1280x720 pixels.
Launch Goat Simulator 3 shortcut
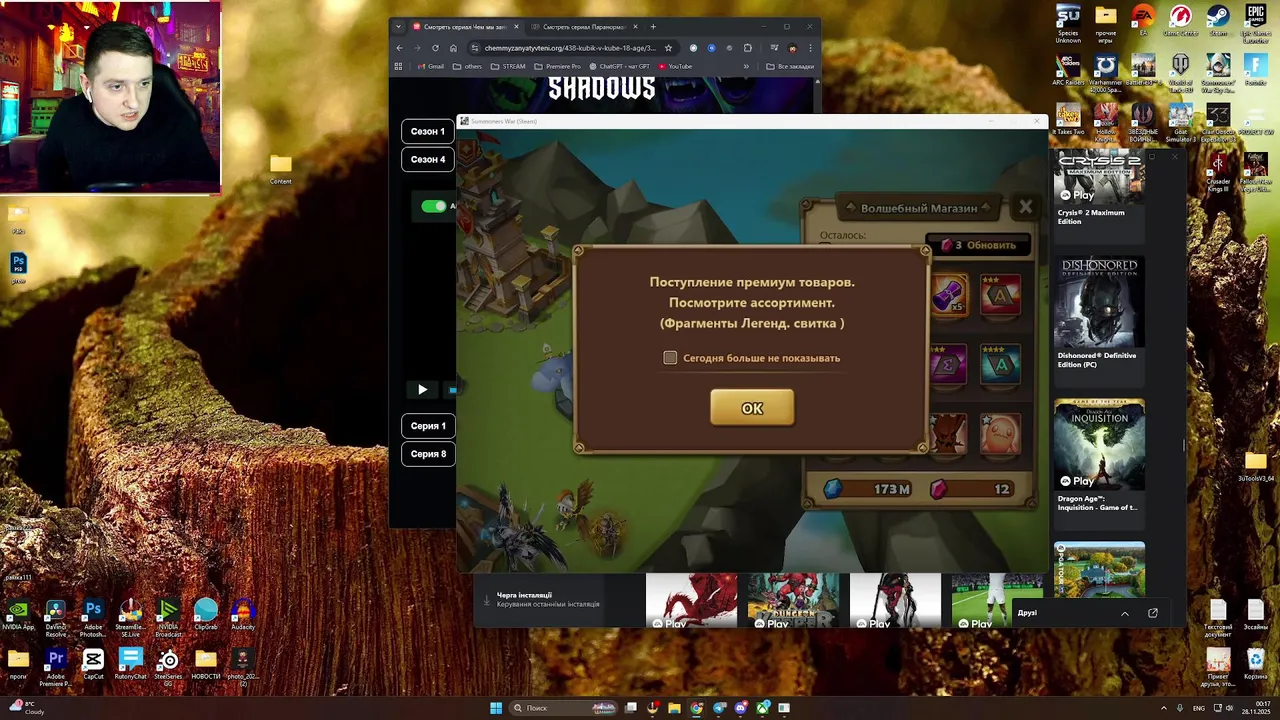pyautogui.click(x=1181, y=120)
